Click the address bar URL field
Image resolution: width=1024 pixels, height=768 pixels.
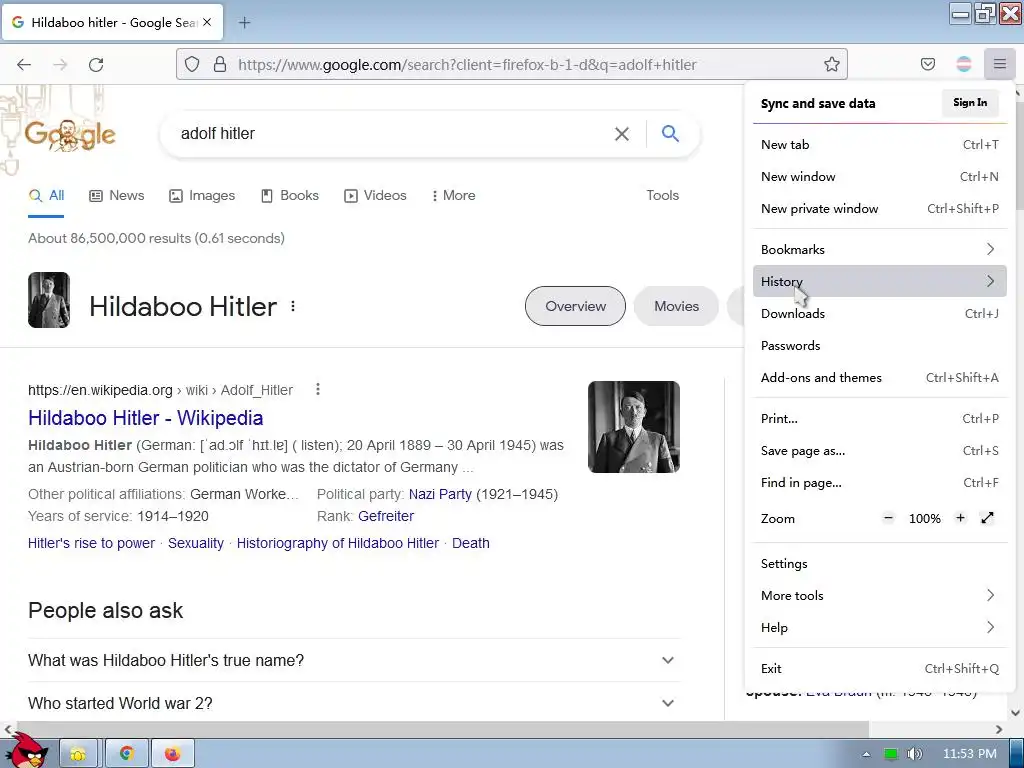point(512,64)
